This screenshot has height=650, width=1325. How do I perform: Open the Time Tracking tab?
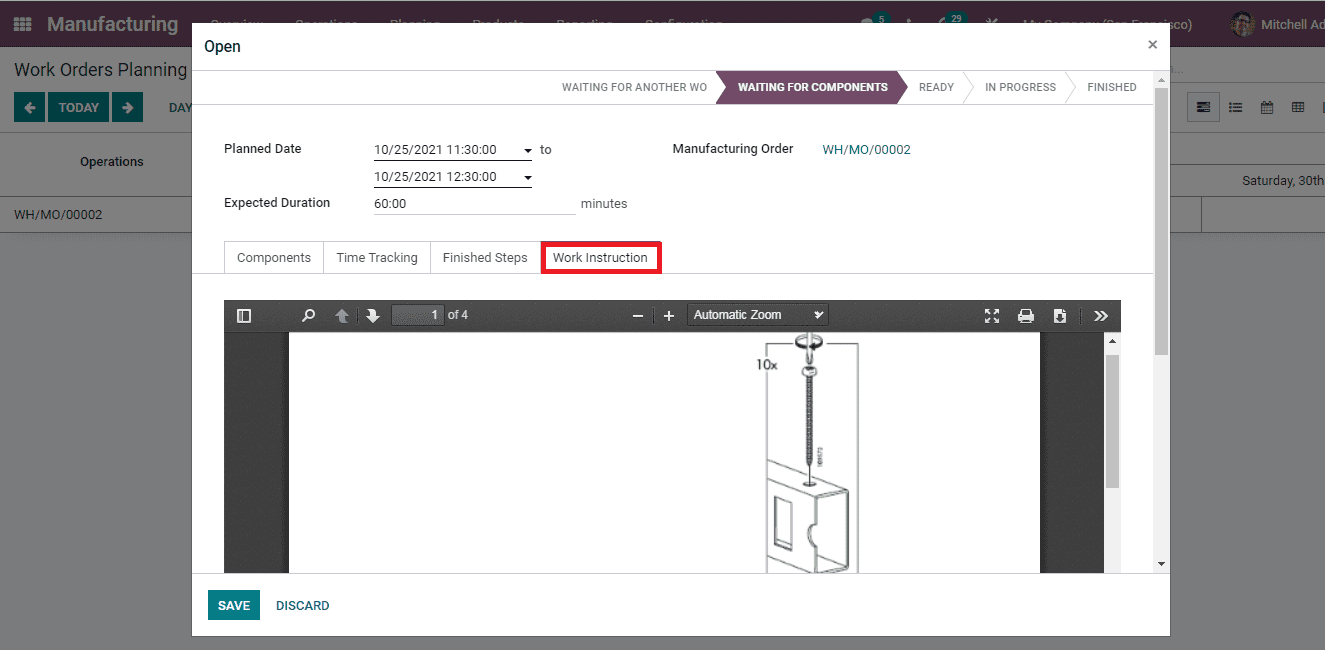(x=376, y=257)
